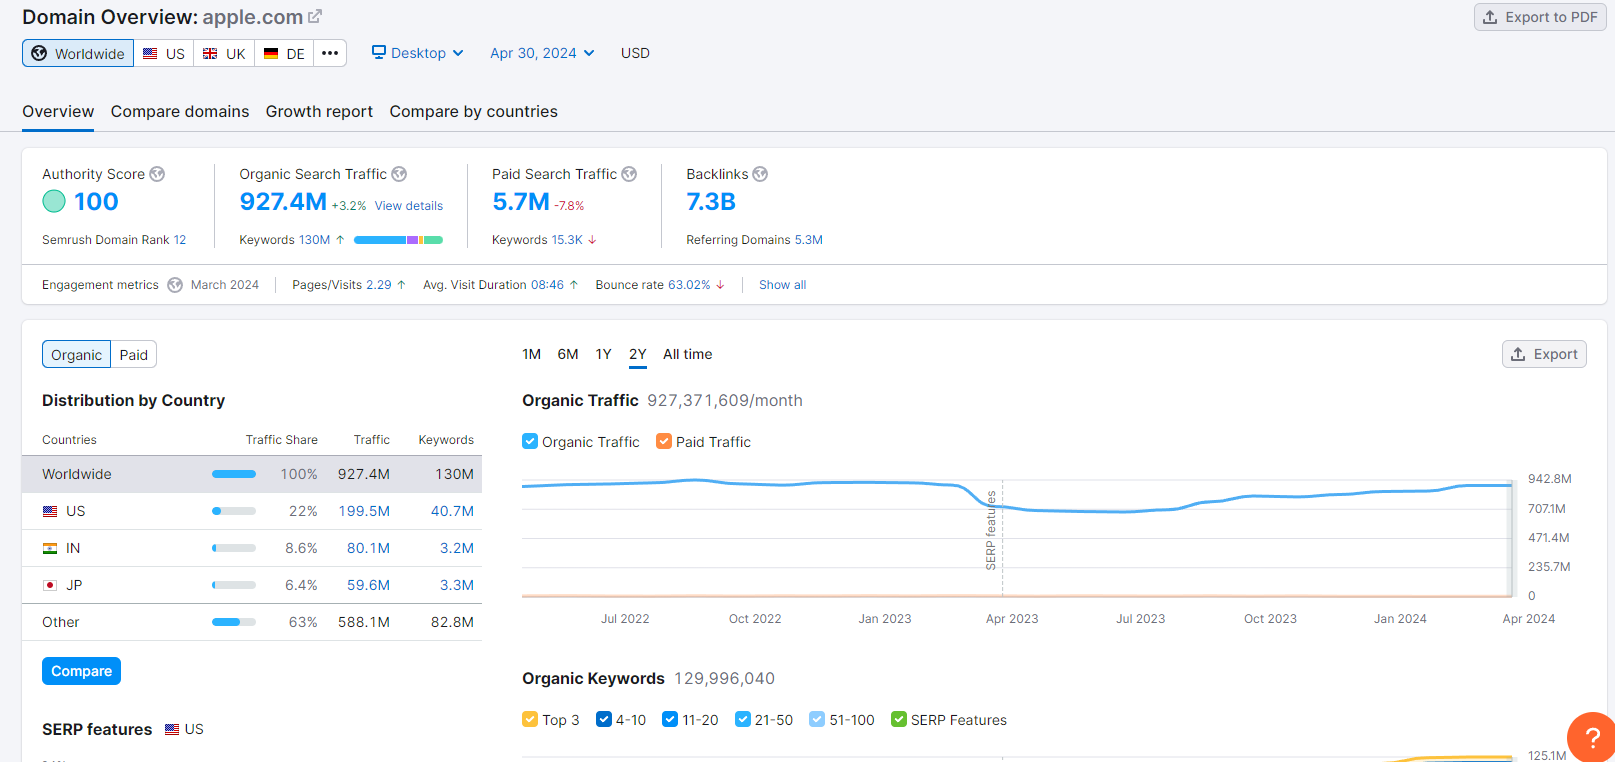This screenshot has height=762, width=1615.
Task: Click JP traffic value 59.6M
Action: [x=369, y=585]
